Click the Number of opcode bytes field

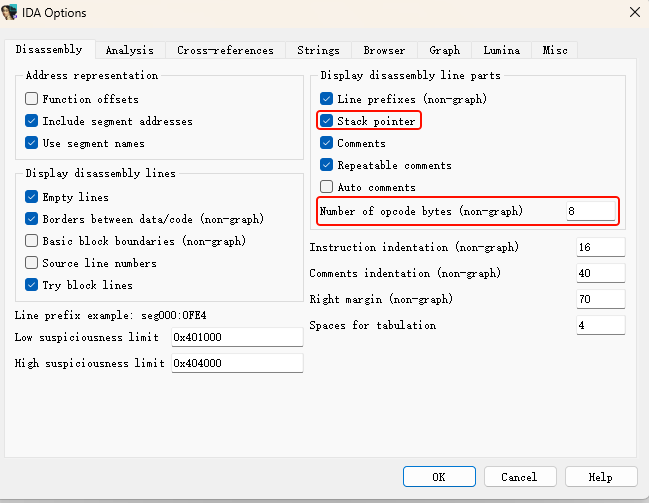(591, 211)
